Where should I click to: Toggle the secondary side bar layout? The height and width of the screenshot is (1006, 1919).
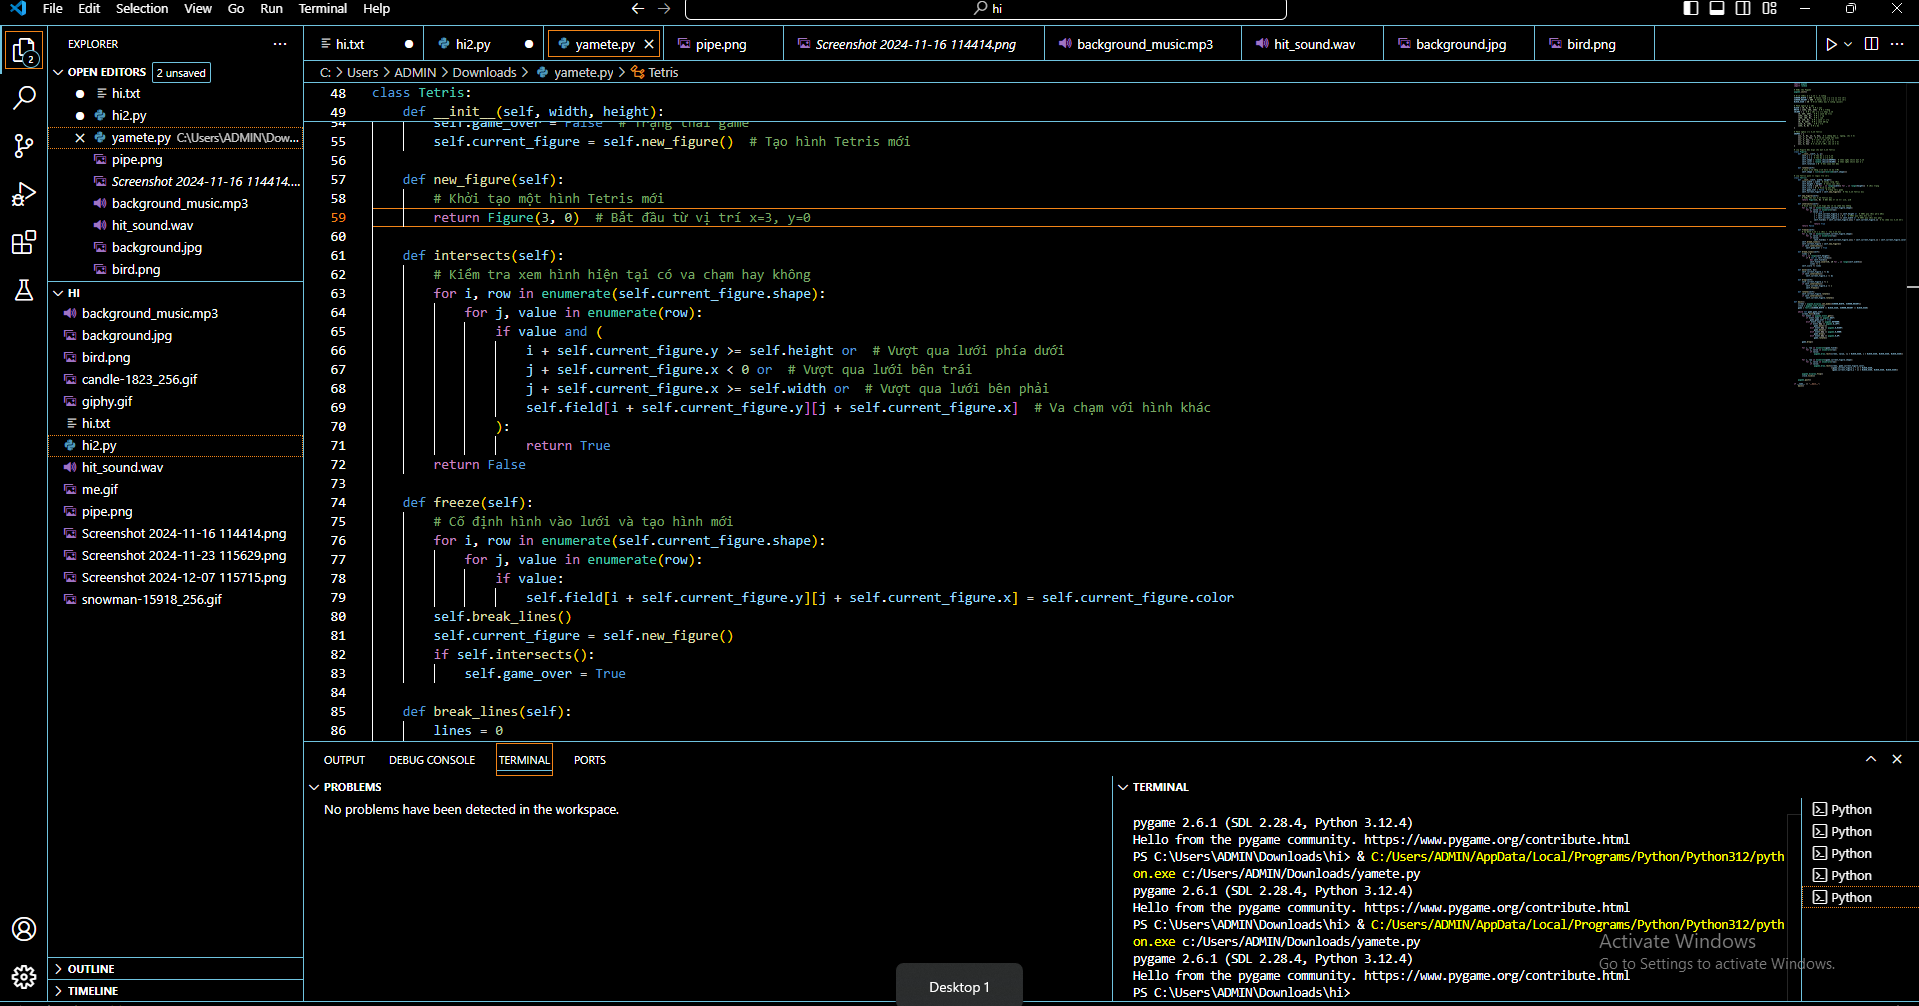[x=1743, y=8]
